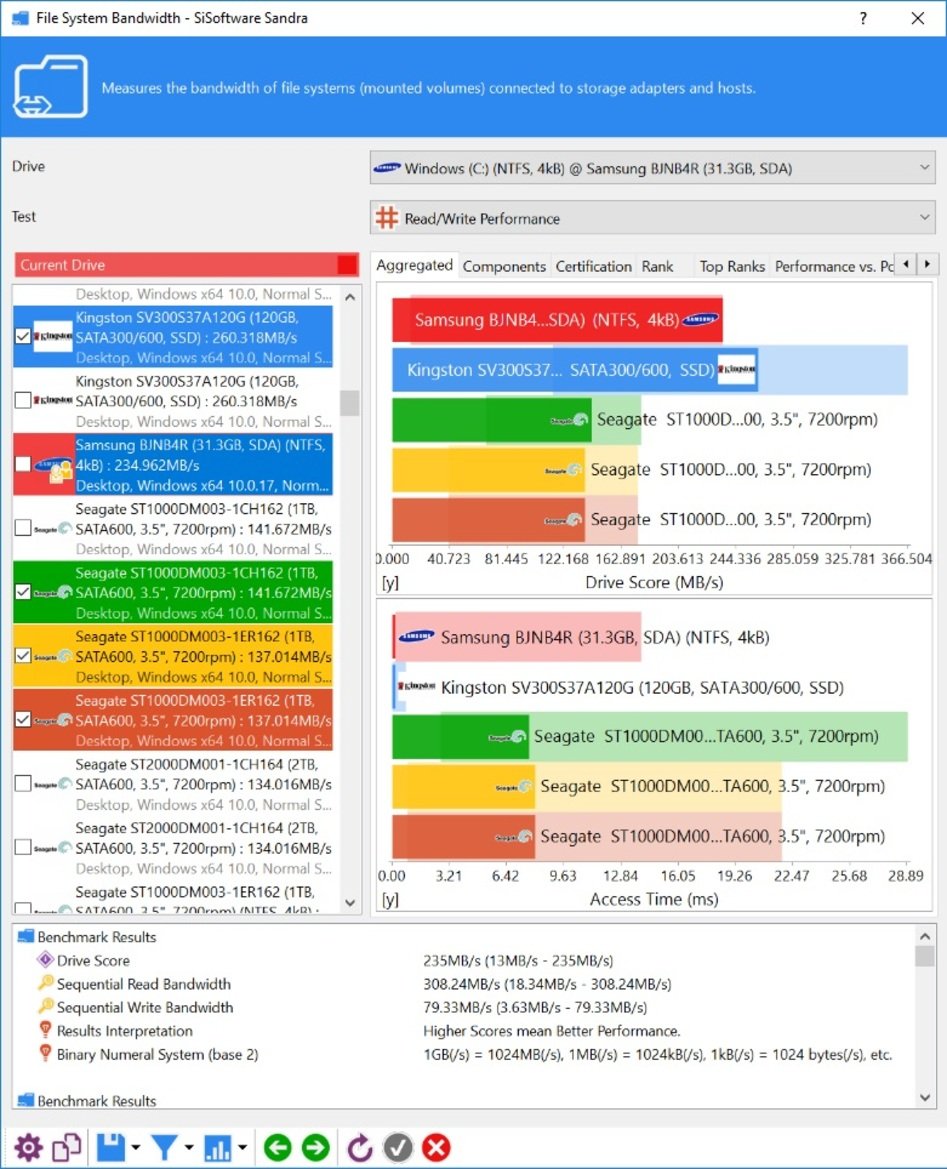Refresh the benchmark with the purple arrow icon
The image size is (947, 1169).
(x=359, y=1147)
